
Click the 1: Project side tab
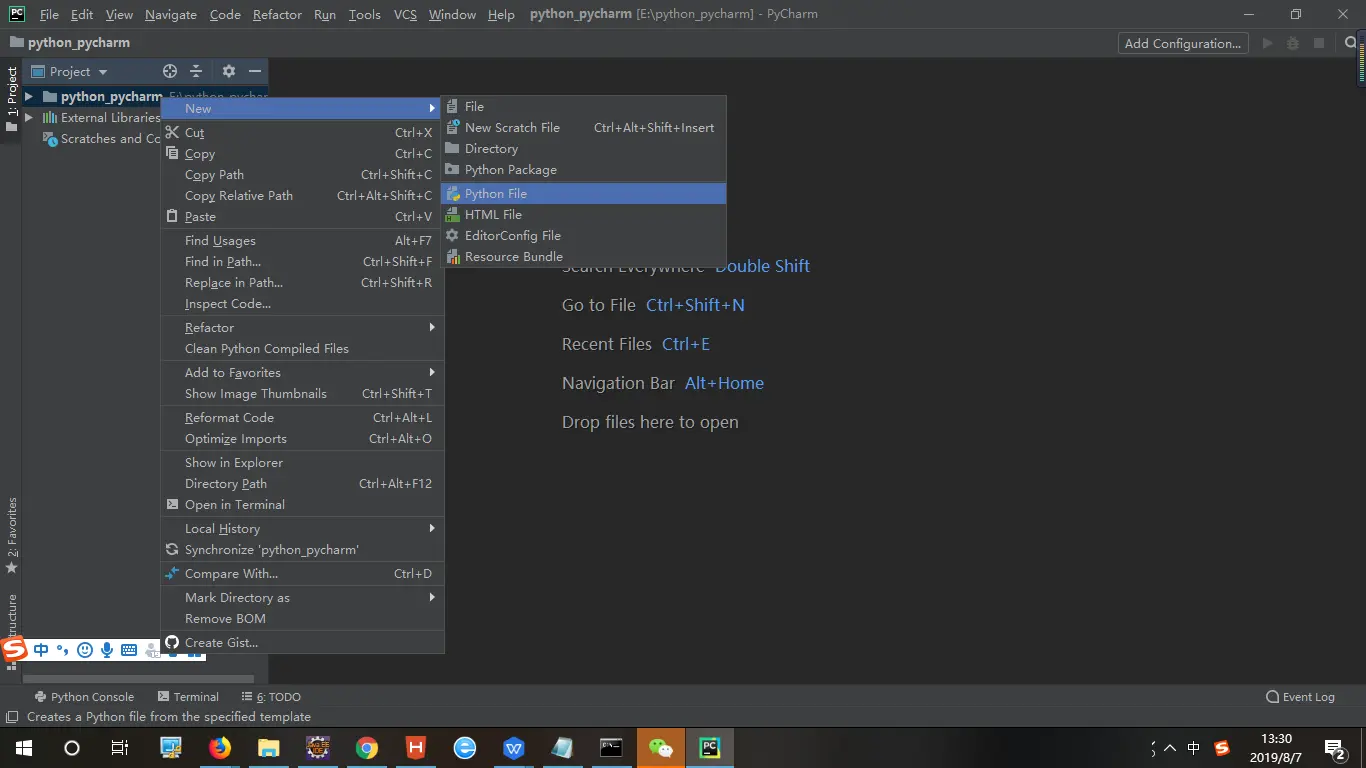pyautogui.click(x=12, y=99)
